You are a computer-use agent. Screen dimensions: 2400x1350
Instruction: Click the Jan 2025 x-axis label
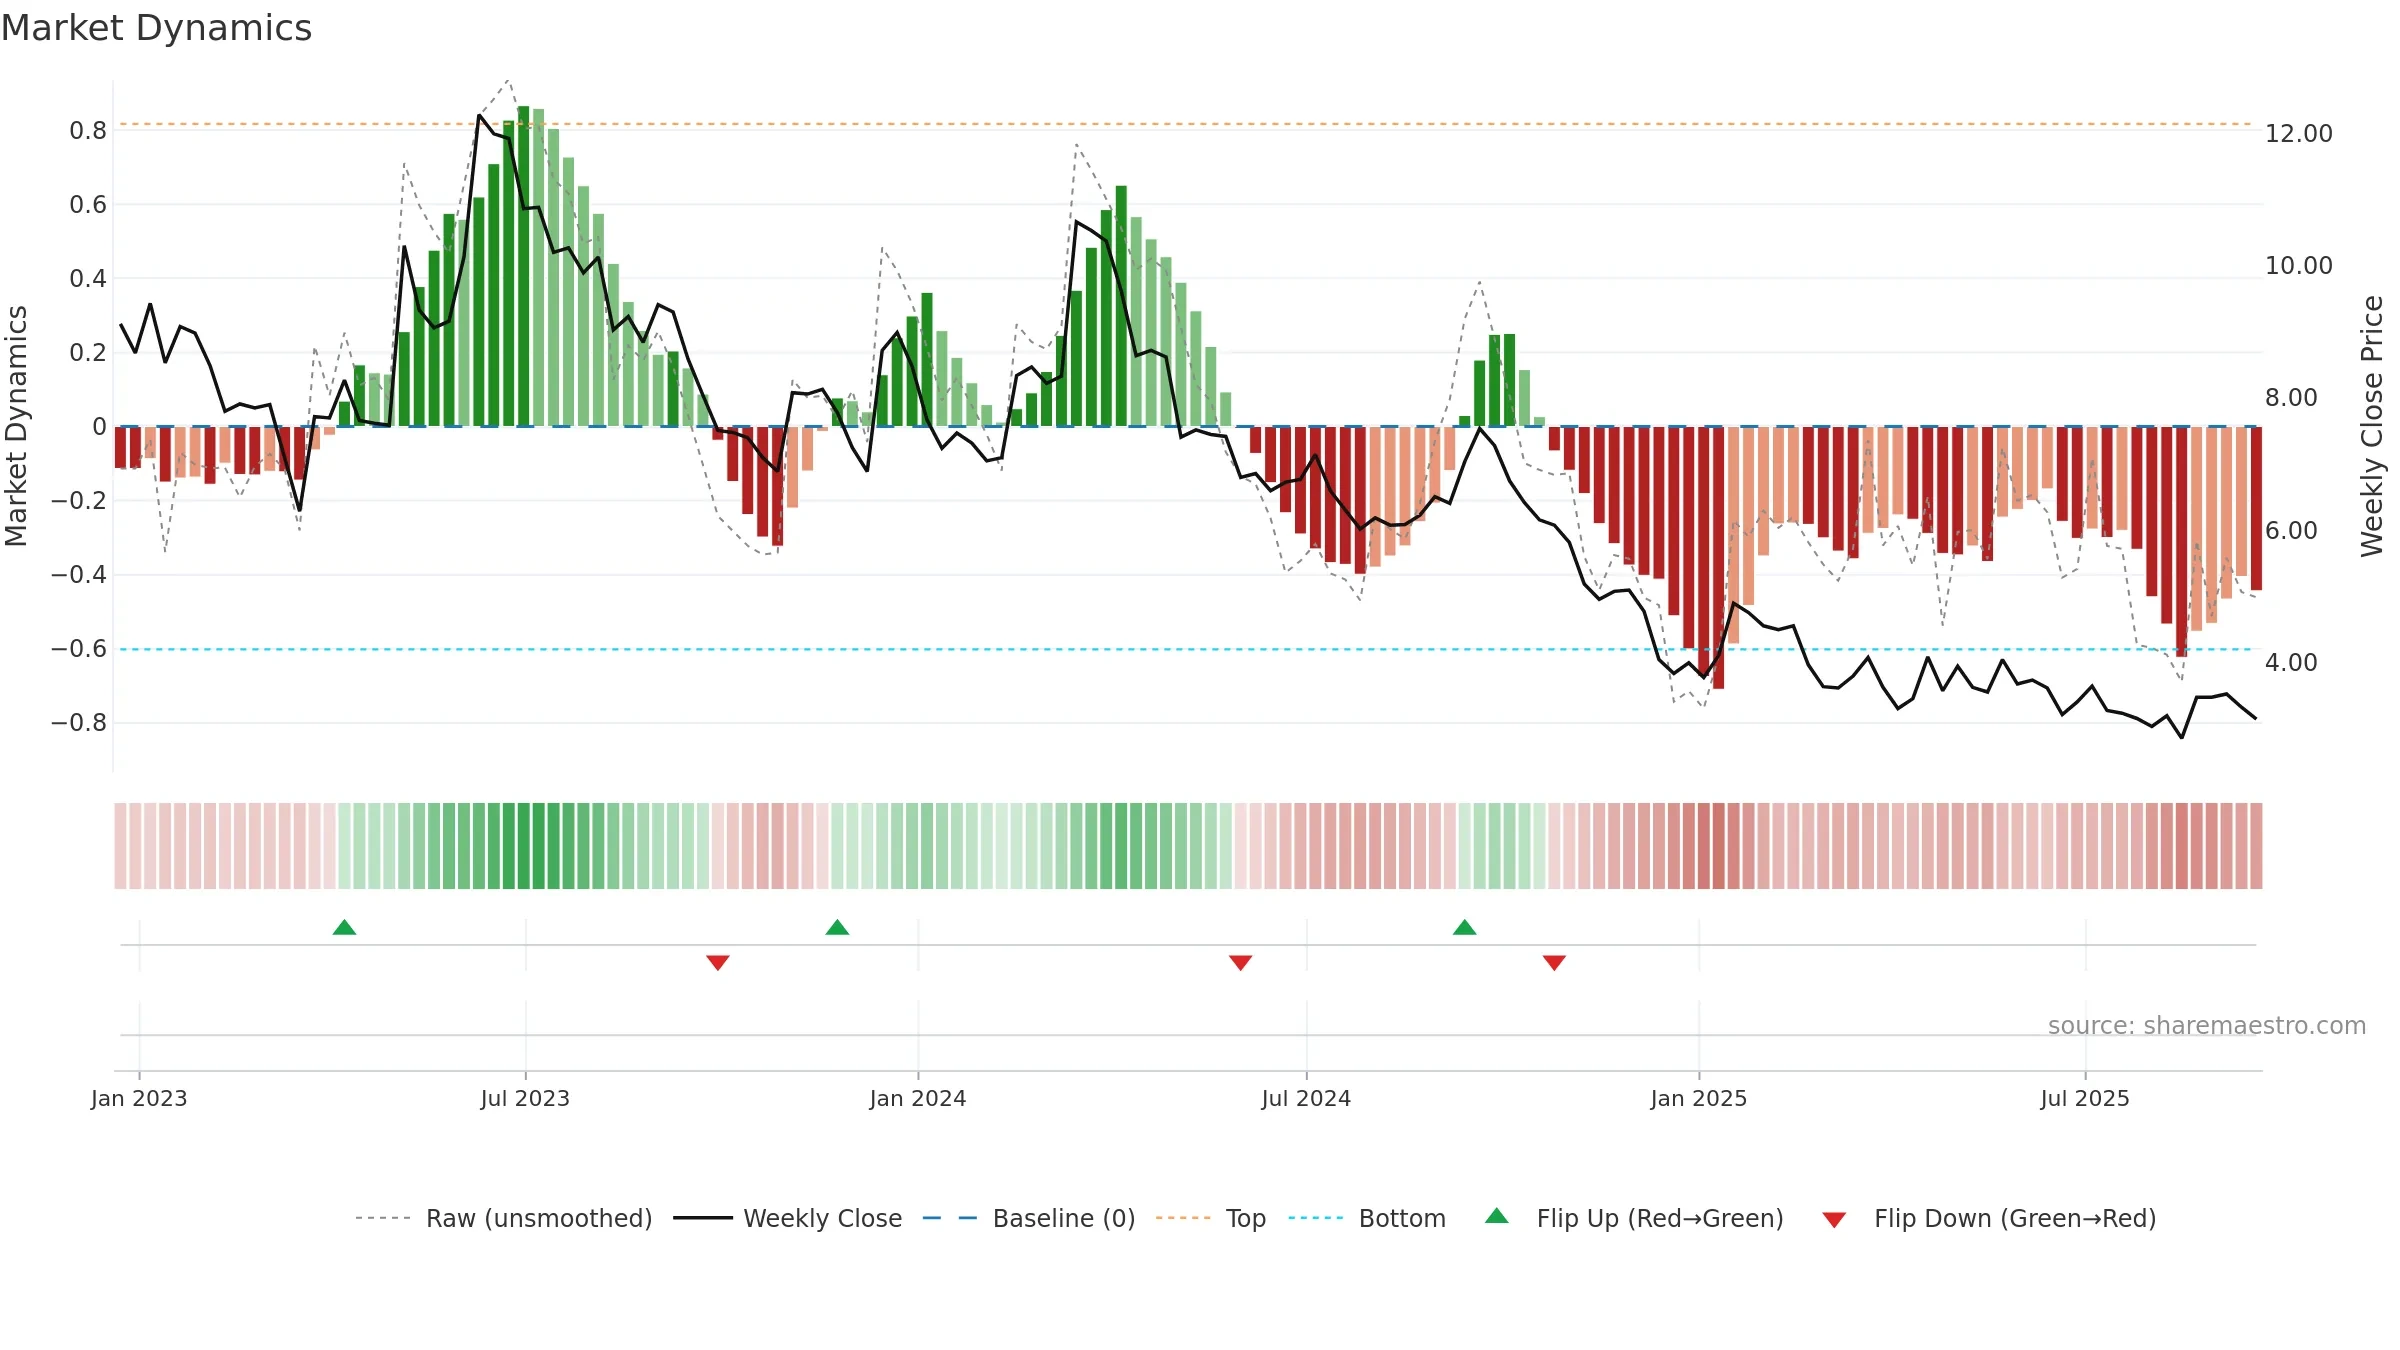[1698, 1098]
